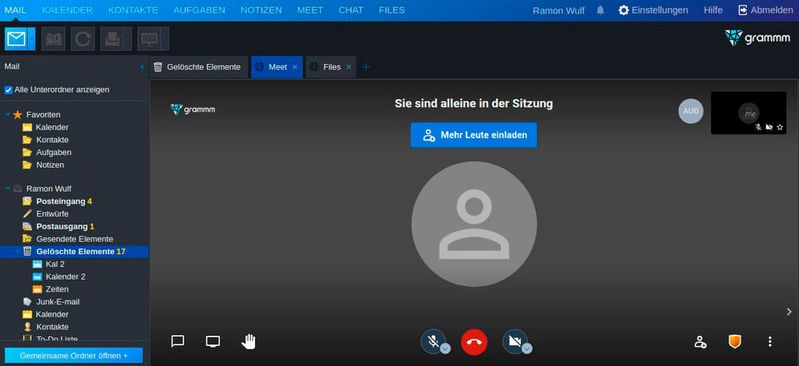This screenshot has height=366, width=799.
Task: Open Kalender under Favoriten
Action: click(52, 127)
